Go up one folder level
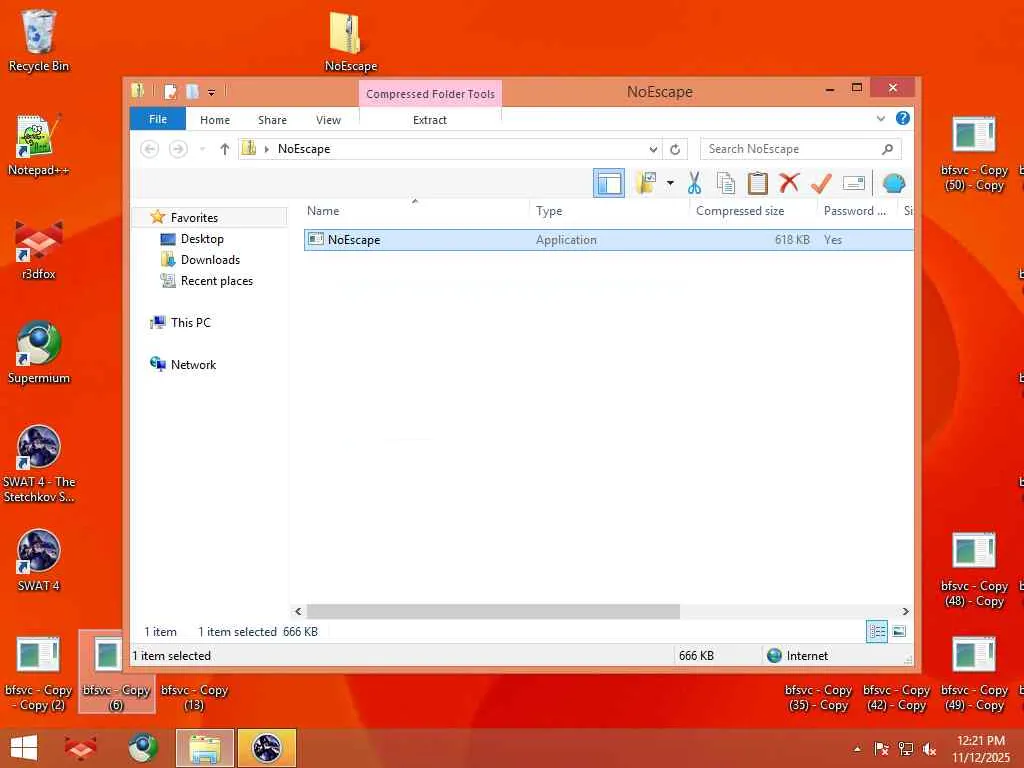 pos(225,149)
